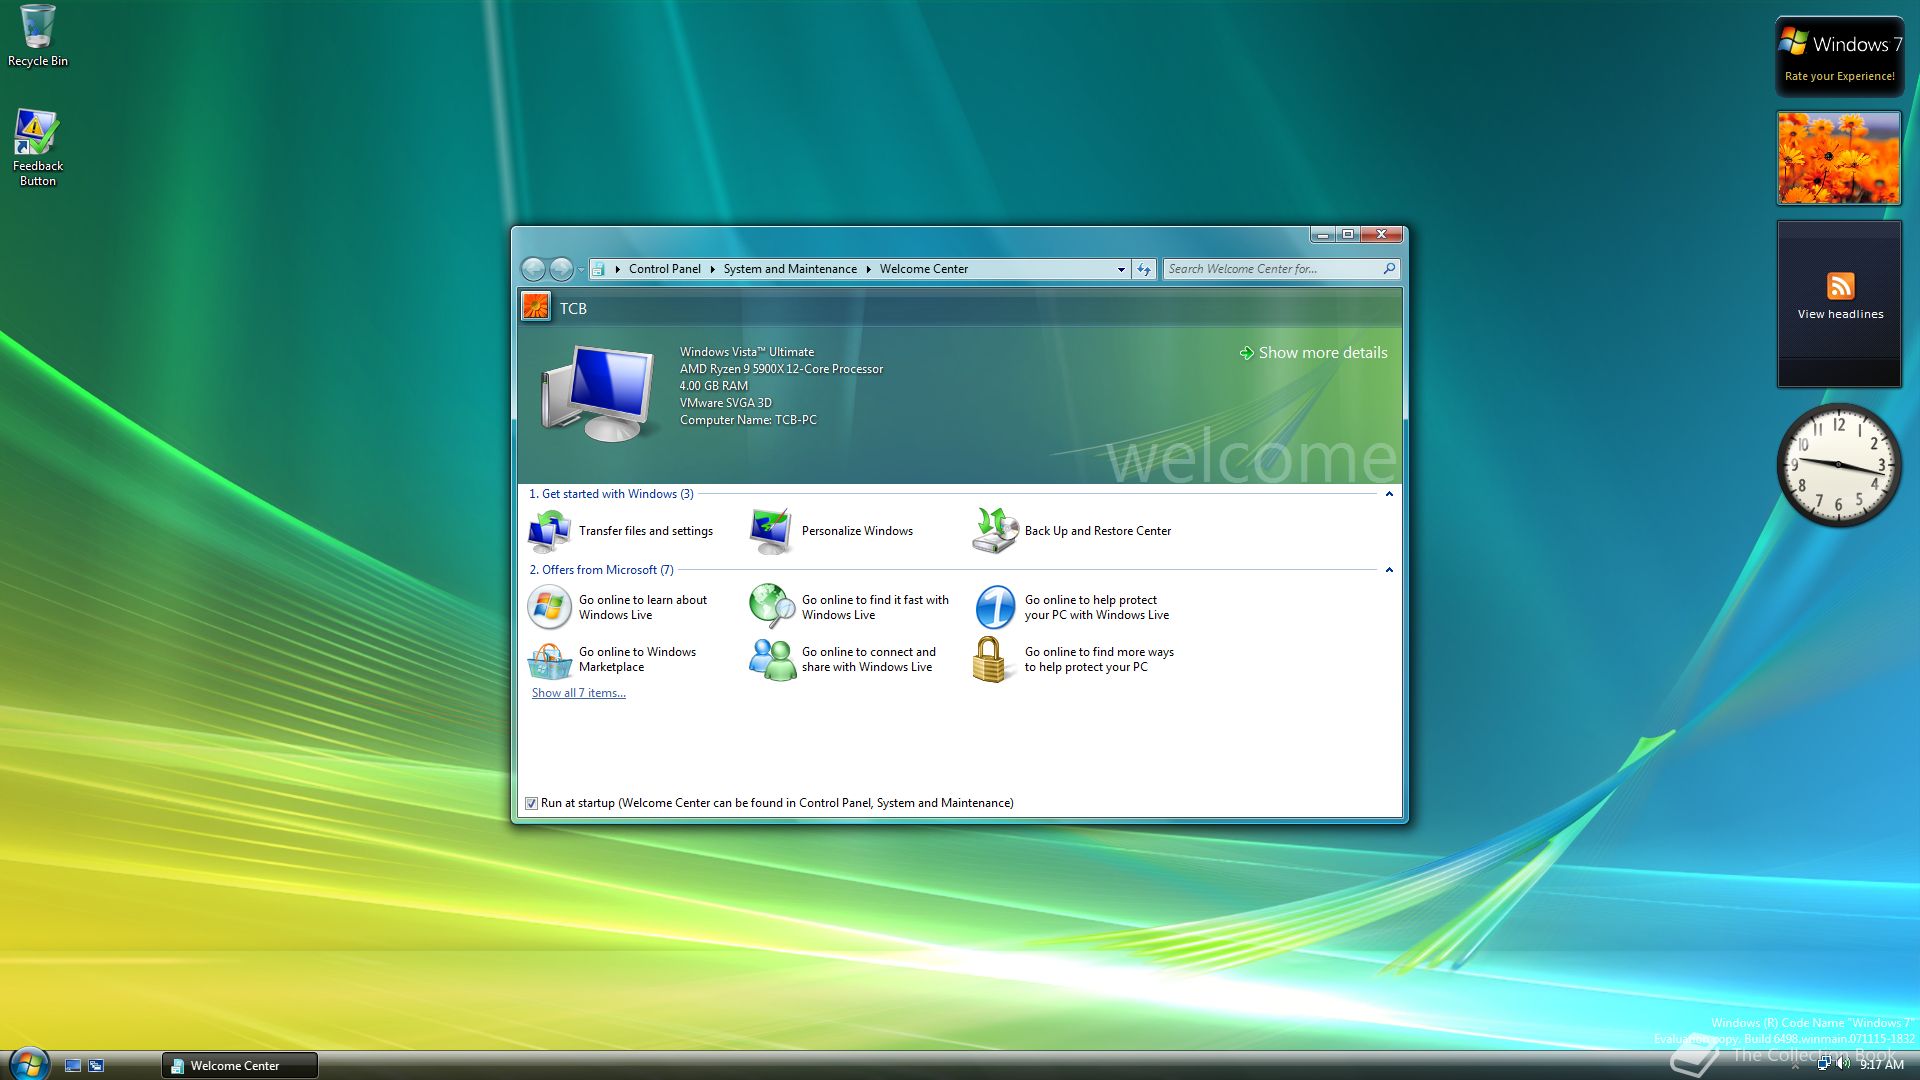This screenshot has height=1080, width=1920.
Task: Click the Windows Live learn about icon
Action: 549,607
